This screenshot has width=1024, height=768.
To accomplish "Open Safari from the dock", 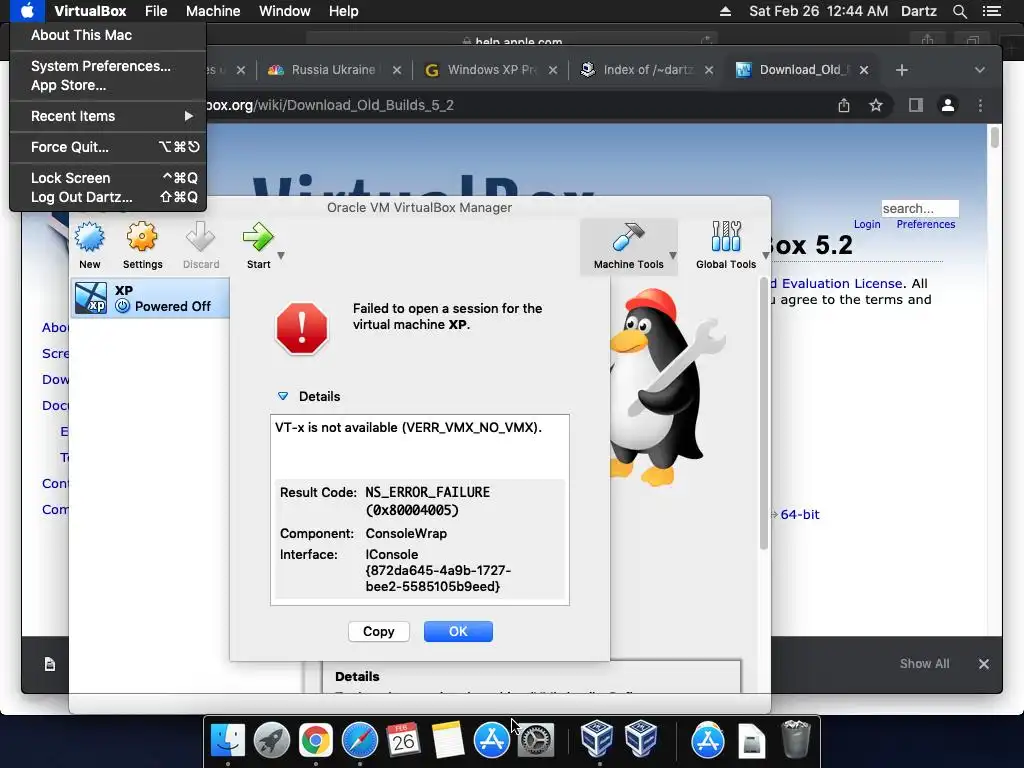I will (360, 740).
